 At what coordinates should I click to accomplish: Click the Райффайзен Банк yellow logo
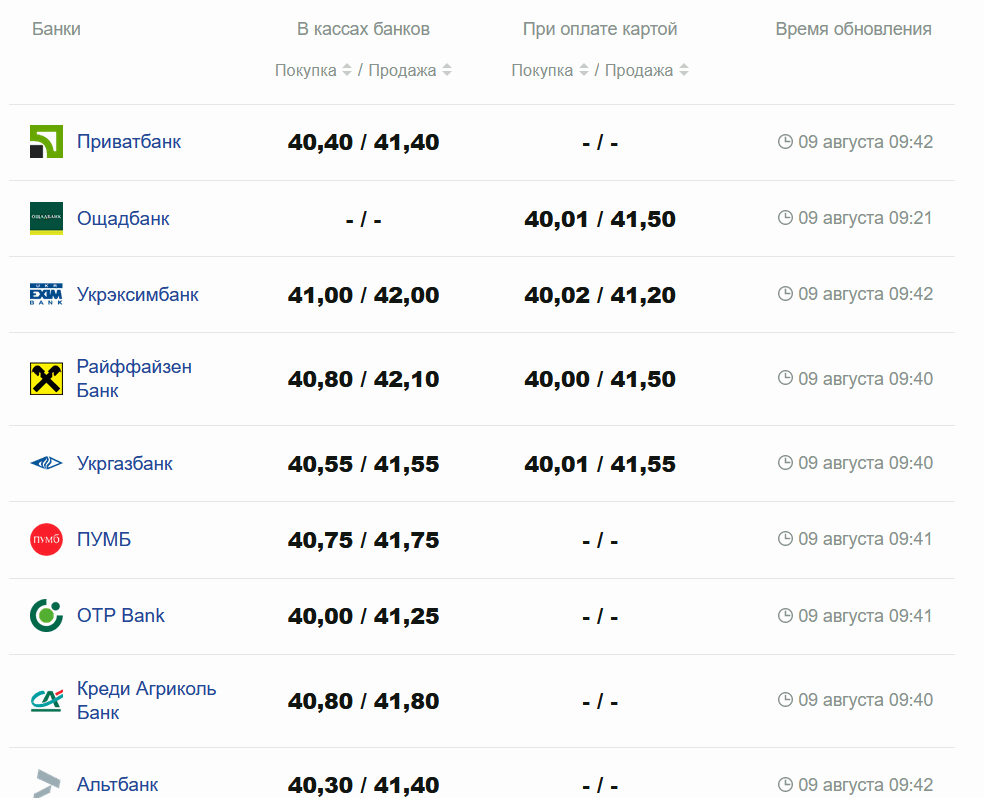[46, 379]
